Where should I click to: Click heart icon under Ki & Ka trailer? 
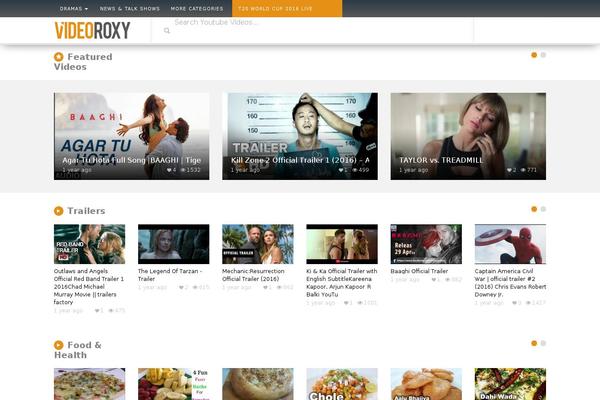346,303
